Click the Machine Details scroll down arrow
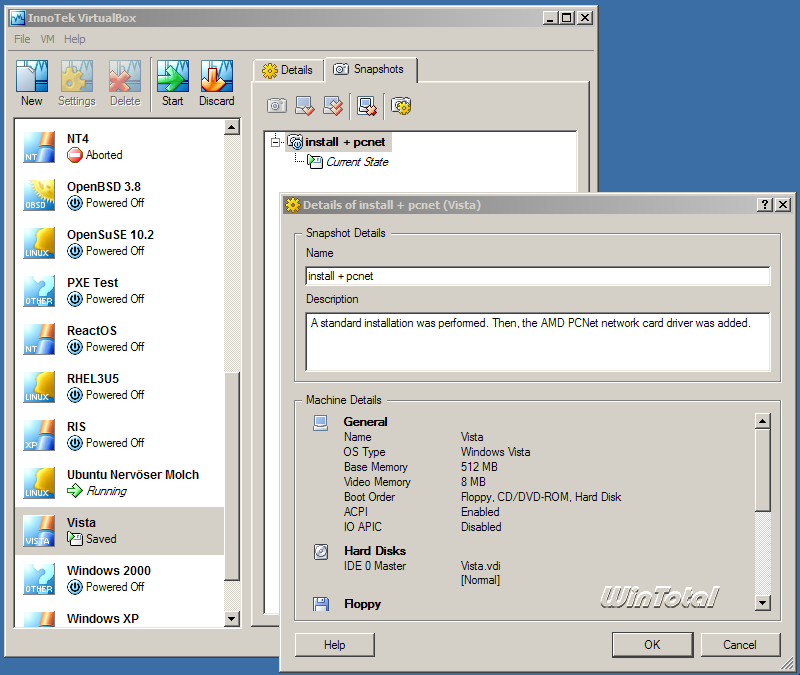The width and height of the screenshot is (800, 675). tap(762, 603)
